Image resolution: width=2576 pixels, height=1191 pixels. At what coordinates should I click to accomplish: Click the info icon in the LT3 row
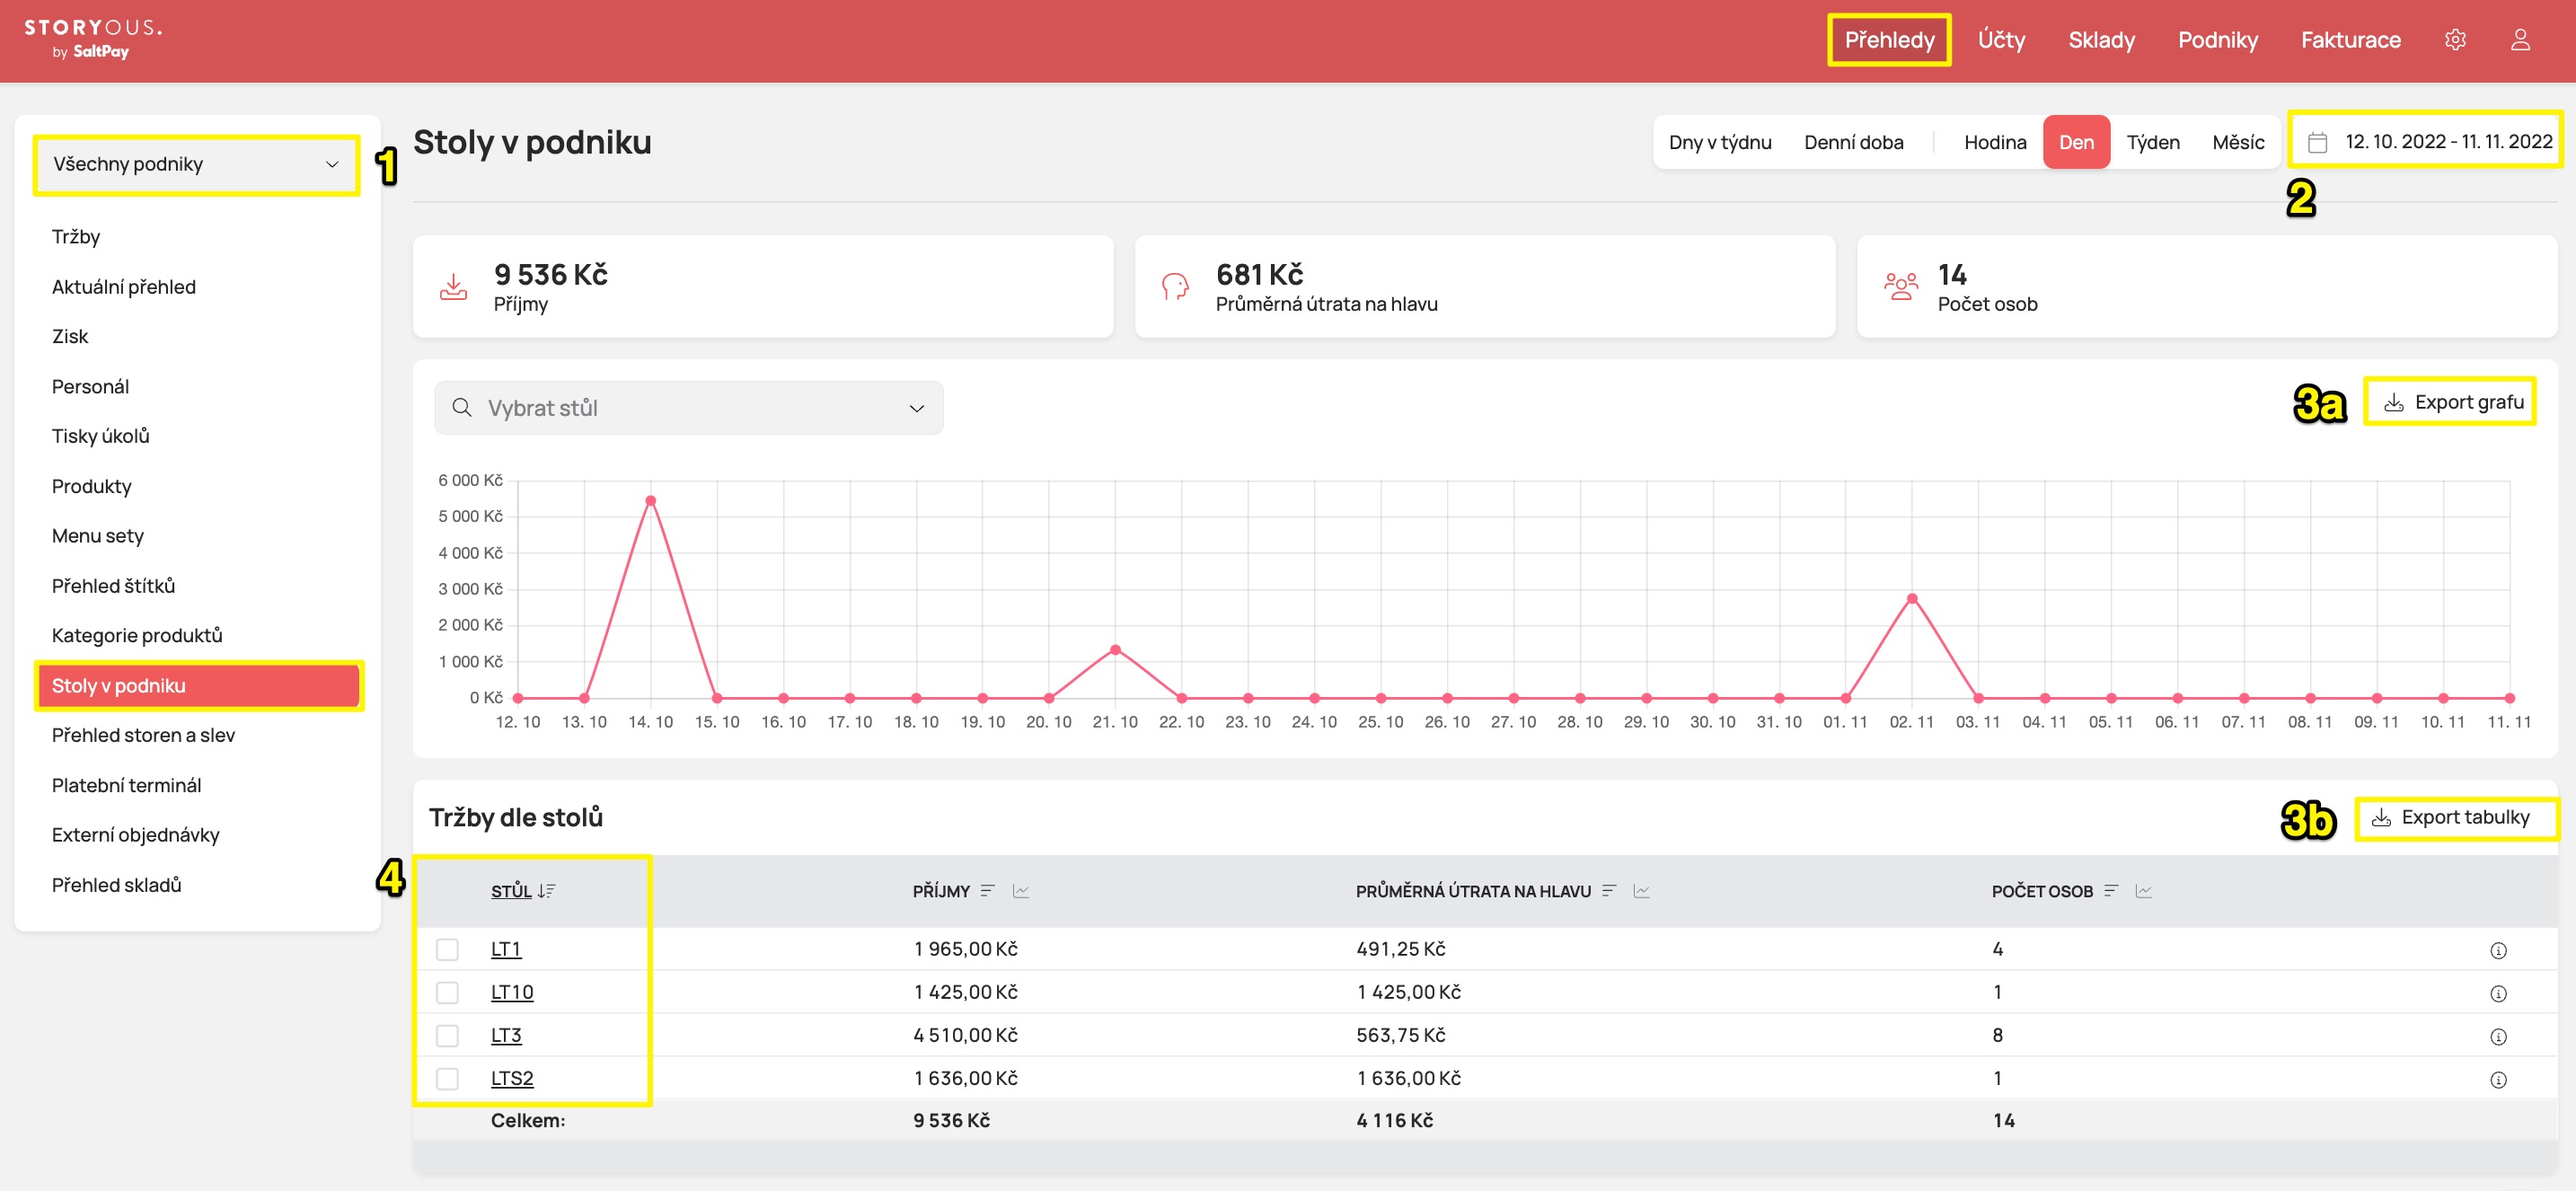(x=2498, y=1036)
